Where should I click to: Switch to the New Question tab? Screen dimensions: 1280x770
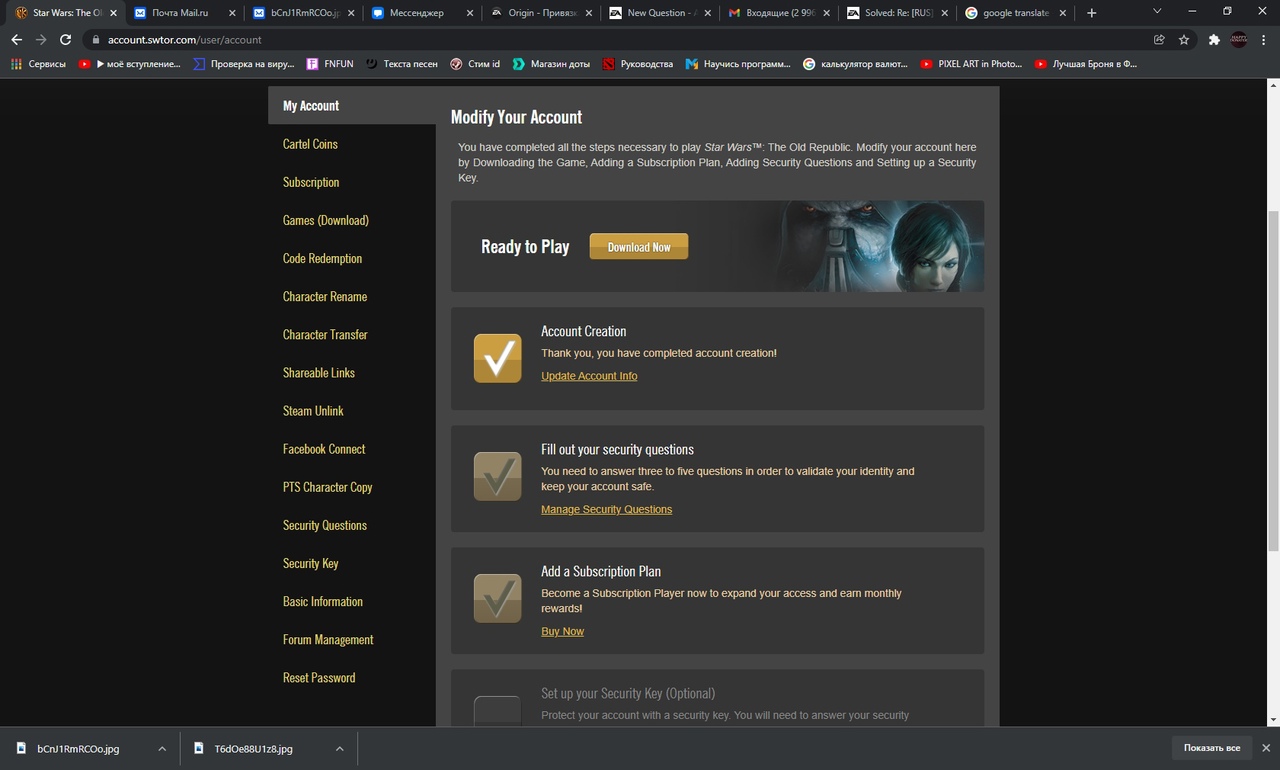click(x=657, y=13)
